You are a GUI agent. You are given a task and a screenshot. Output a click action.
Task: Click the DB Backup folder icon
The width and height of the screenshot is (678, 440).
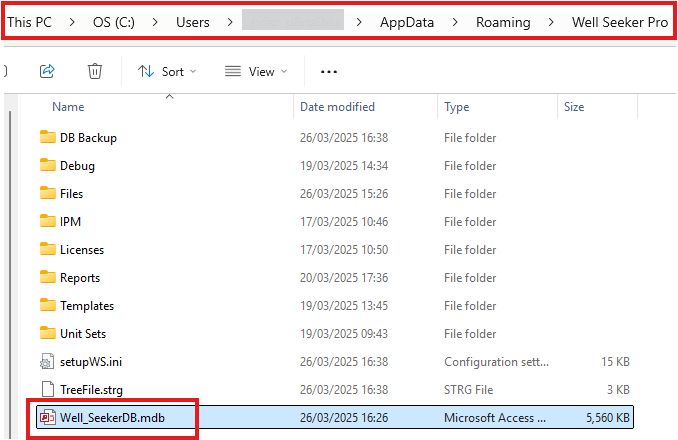pos(47,138)
